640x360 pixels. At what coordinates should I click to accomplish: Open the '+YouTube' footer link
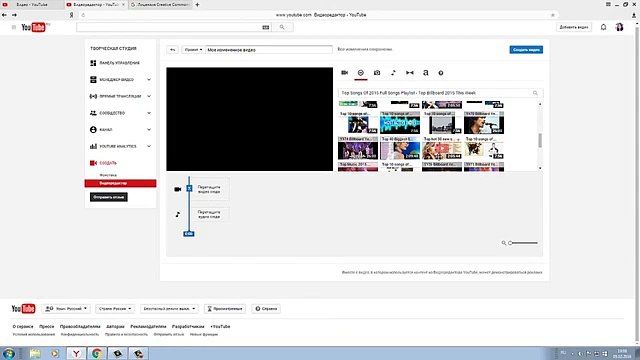click(x=220, y=327)
